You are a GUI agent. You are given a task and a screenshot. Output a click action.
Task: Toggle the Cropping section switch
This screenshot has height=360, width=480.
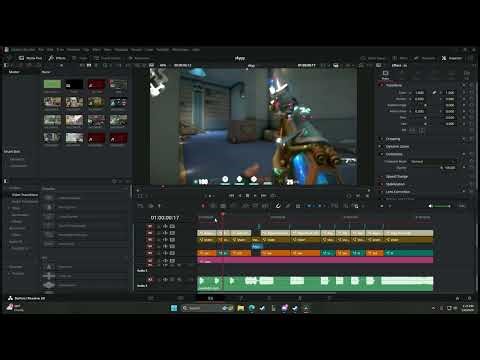click(382, 139)
